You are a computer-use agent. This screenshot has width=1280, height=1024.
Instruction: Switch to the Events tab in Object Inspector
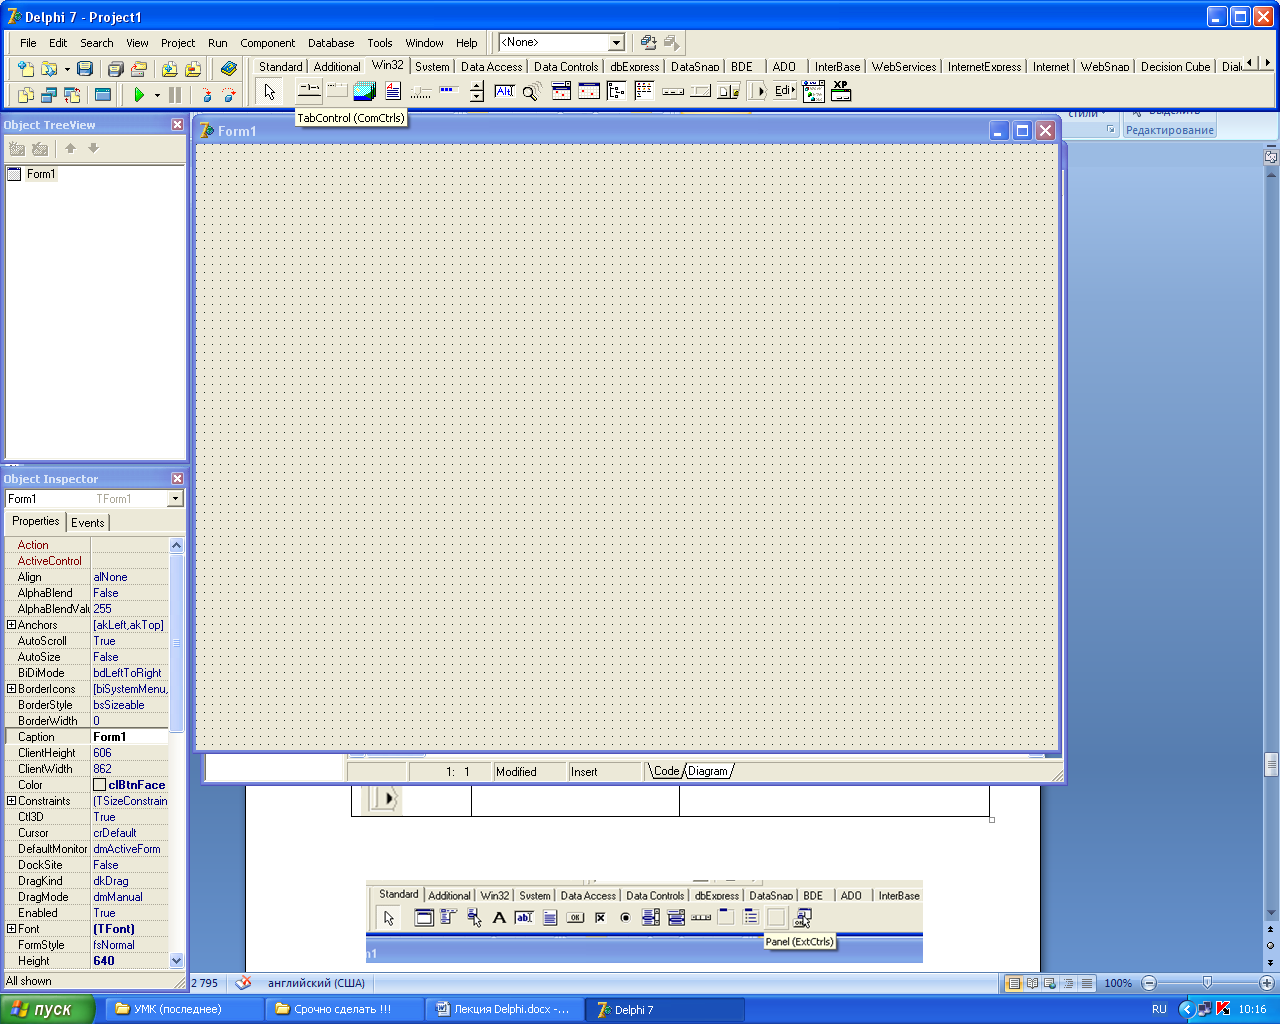click(x=88, y=522)
